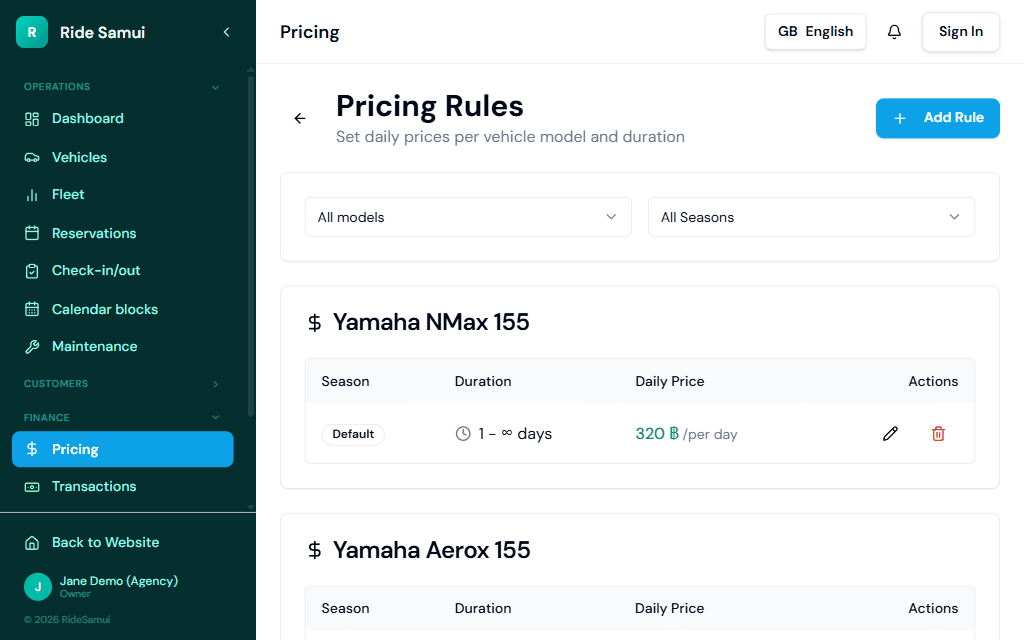
Task: Click the Maintenance wrench icon
Action: 32,347
